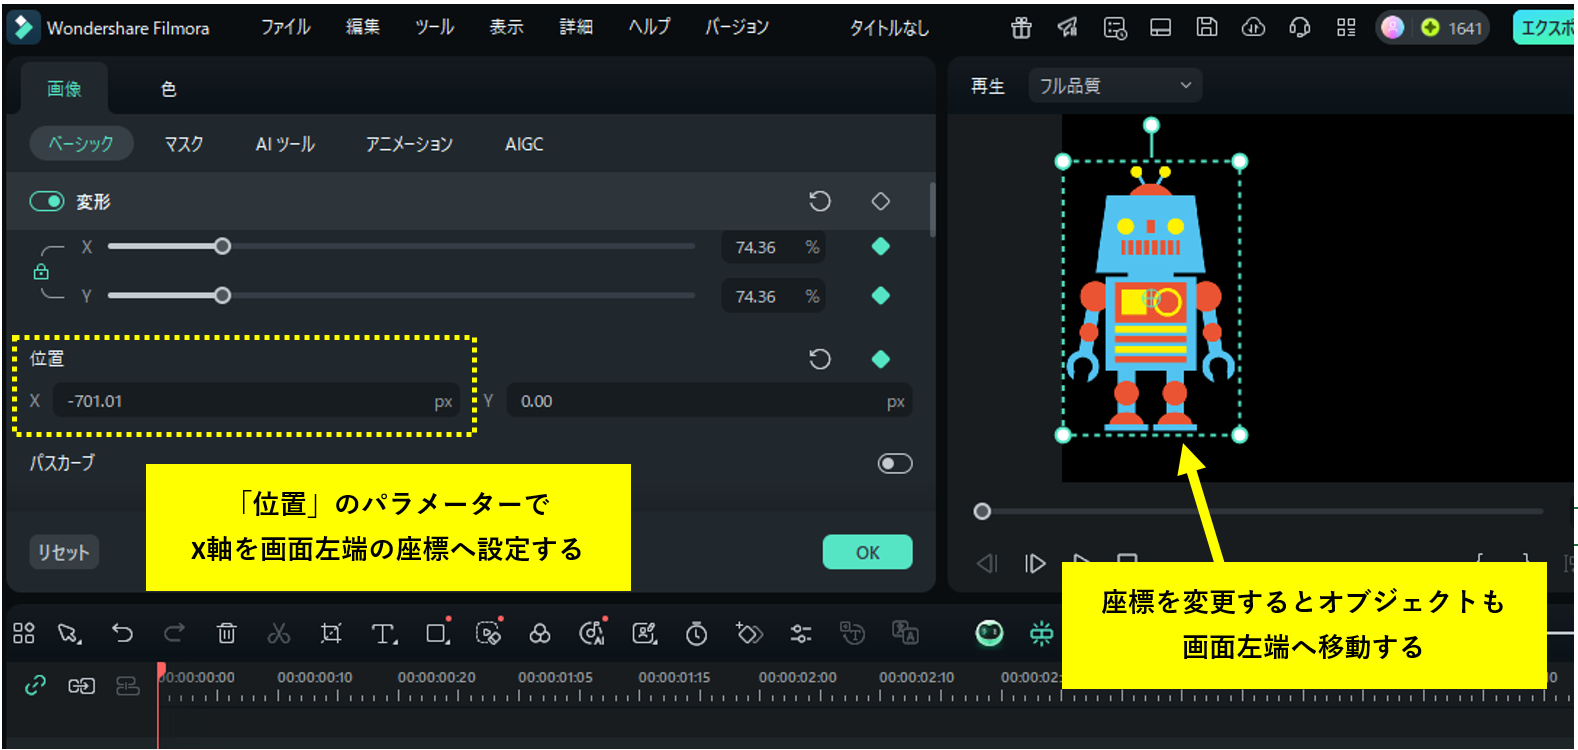
Task: Click the green sparkle AI icon in toolbar
Action: coord(1041,633)
